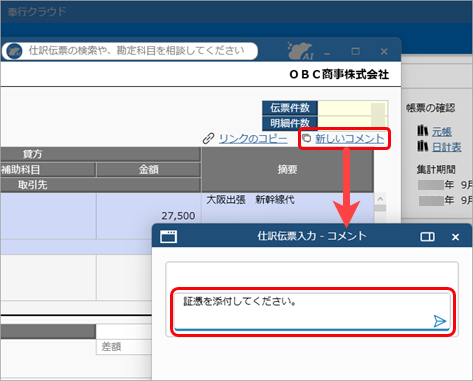Click the 集計期間 label
The height and width of the screenshot is (381, 473).
436,169
